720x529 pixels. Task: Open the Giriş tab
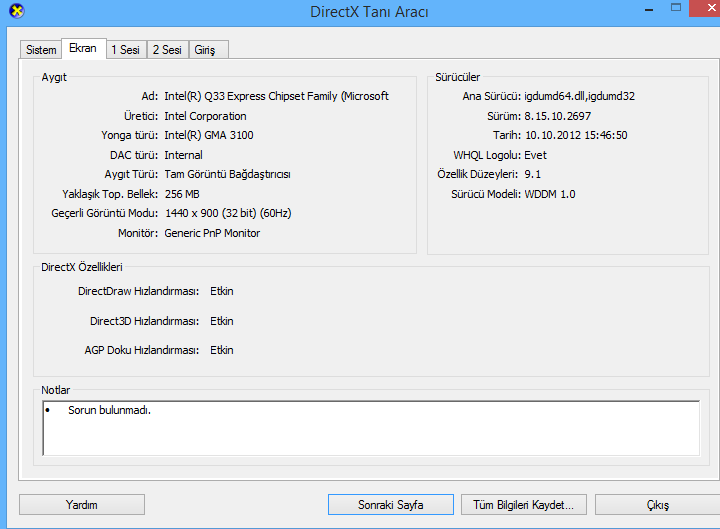[208, 49]
